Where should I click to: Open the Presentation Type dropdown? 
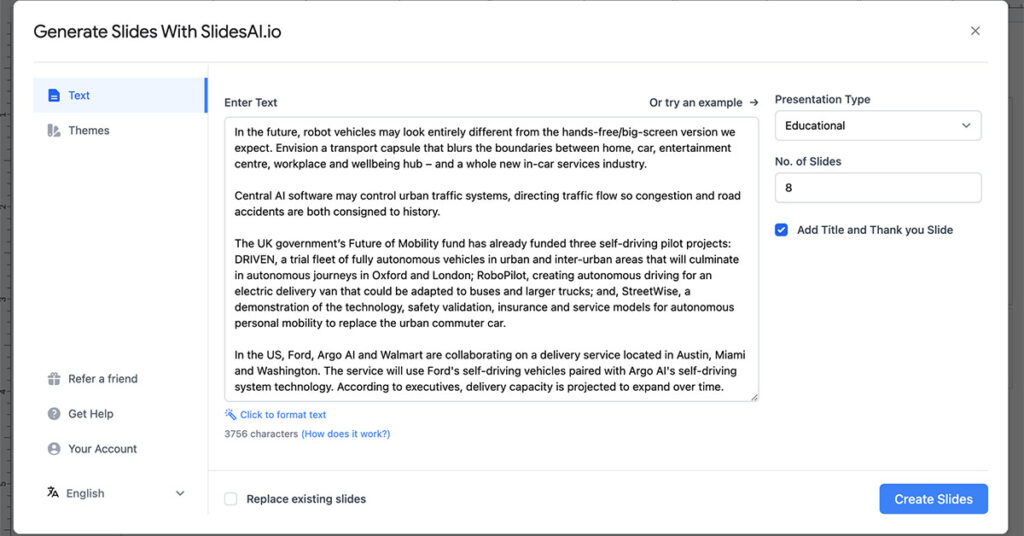[877, 126]
